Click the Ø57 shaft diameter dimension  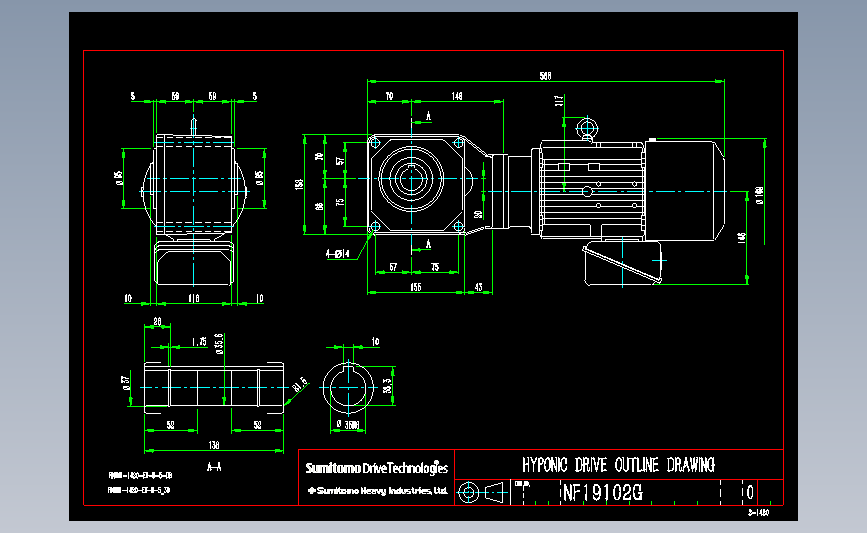pyautogui.click(x=126, y=383)
